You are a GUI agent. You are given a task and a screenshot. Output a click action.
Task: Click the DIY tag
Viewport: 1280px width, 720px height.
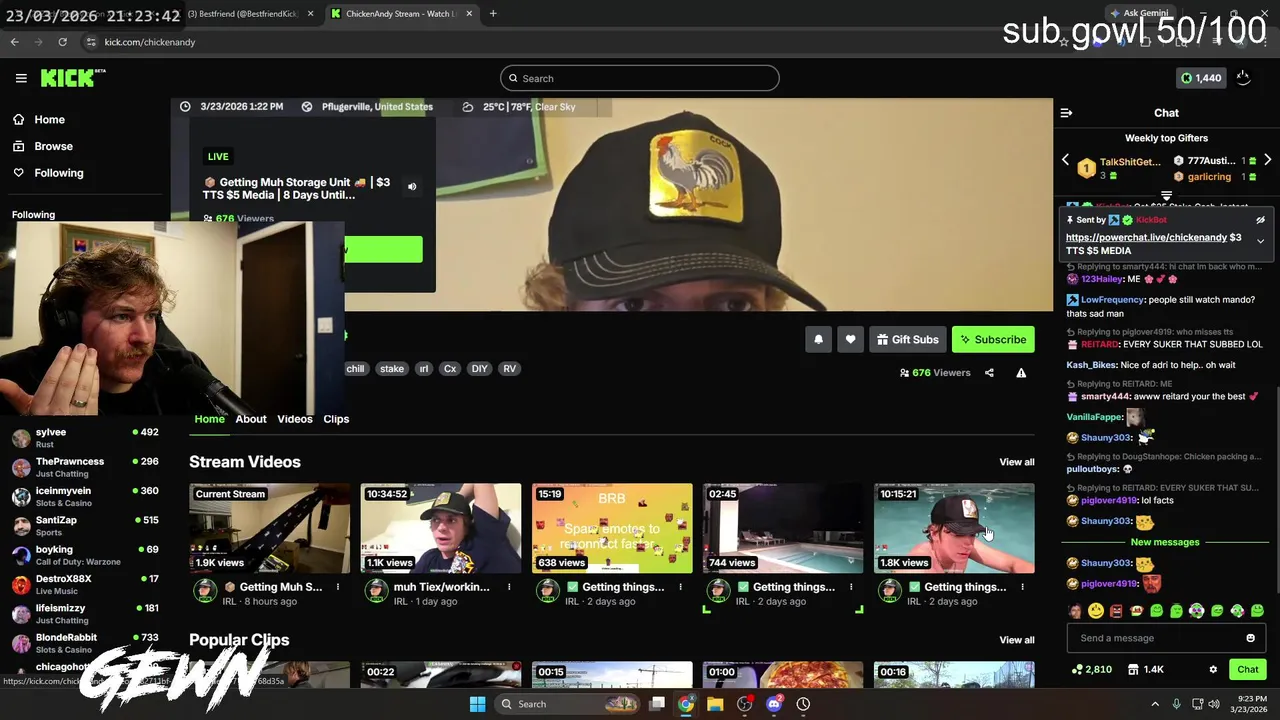(480, 369)
